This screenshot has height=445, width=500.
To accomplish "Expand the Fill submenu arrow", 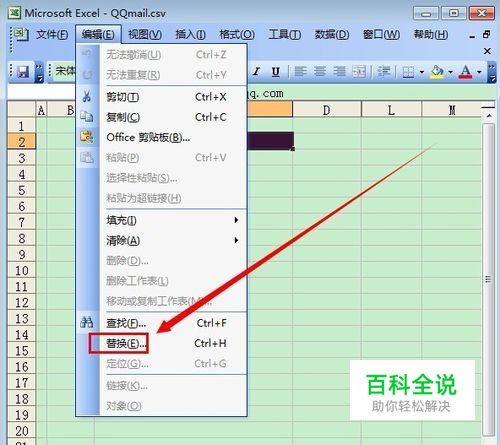I will (236, 220).
